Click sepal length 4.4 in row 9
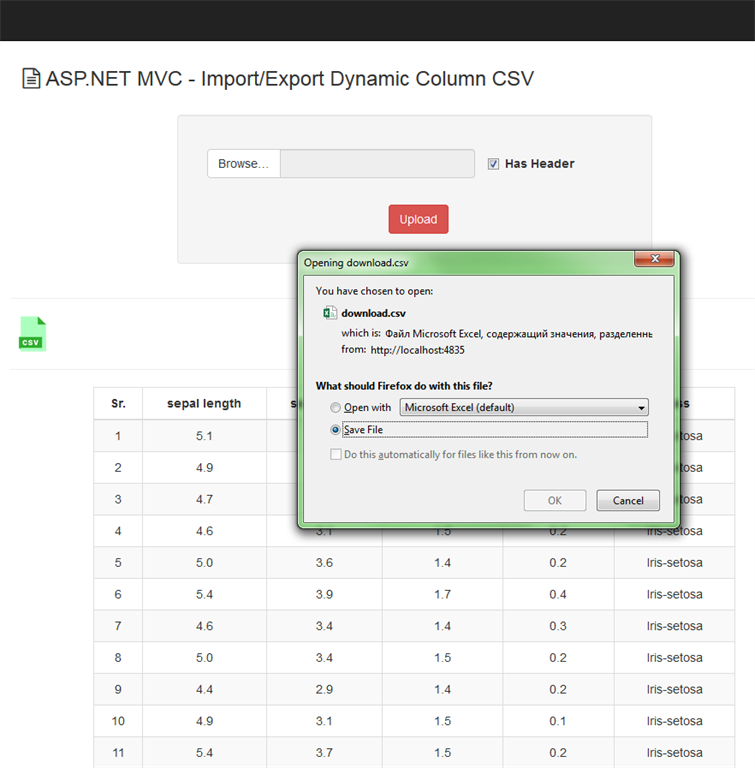Screen dimensions: 755x768 (204, 689)
